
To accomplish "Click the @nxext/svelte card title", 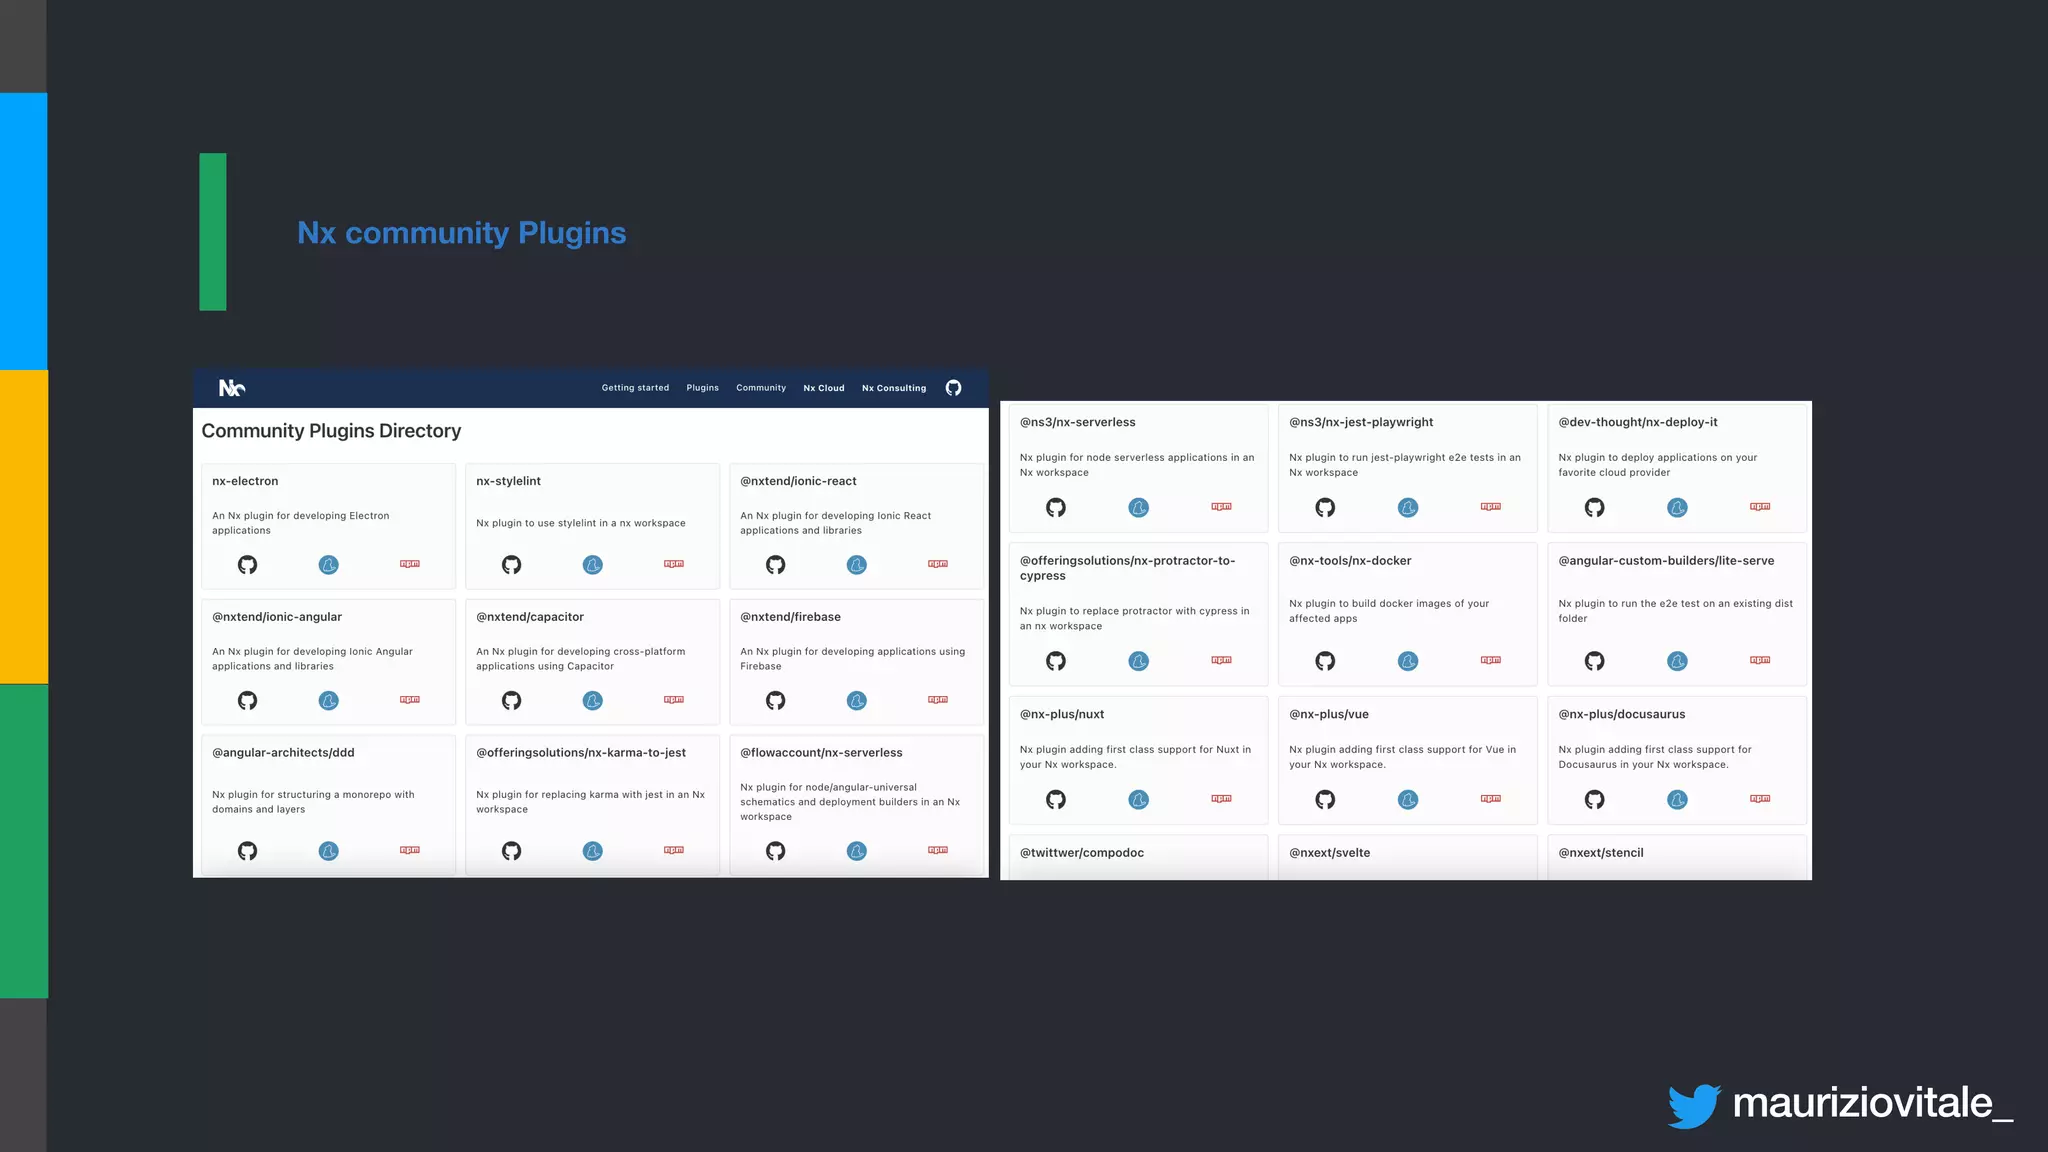I will click(x=1329, y=853).
